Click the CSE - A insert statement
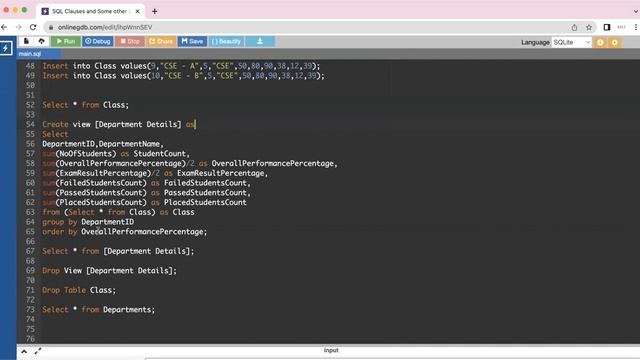 181,66
